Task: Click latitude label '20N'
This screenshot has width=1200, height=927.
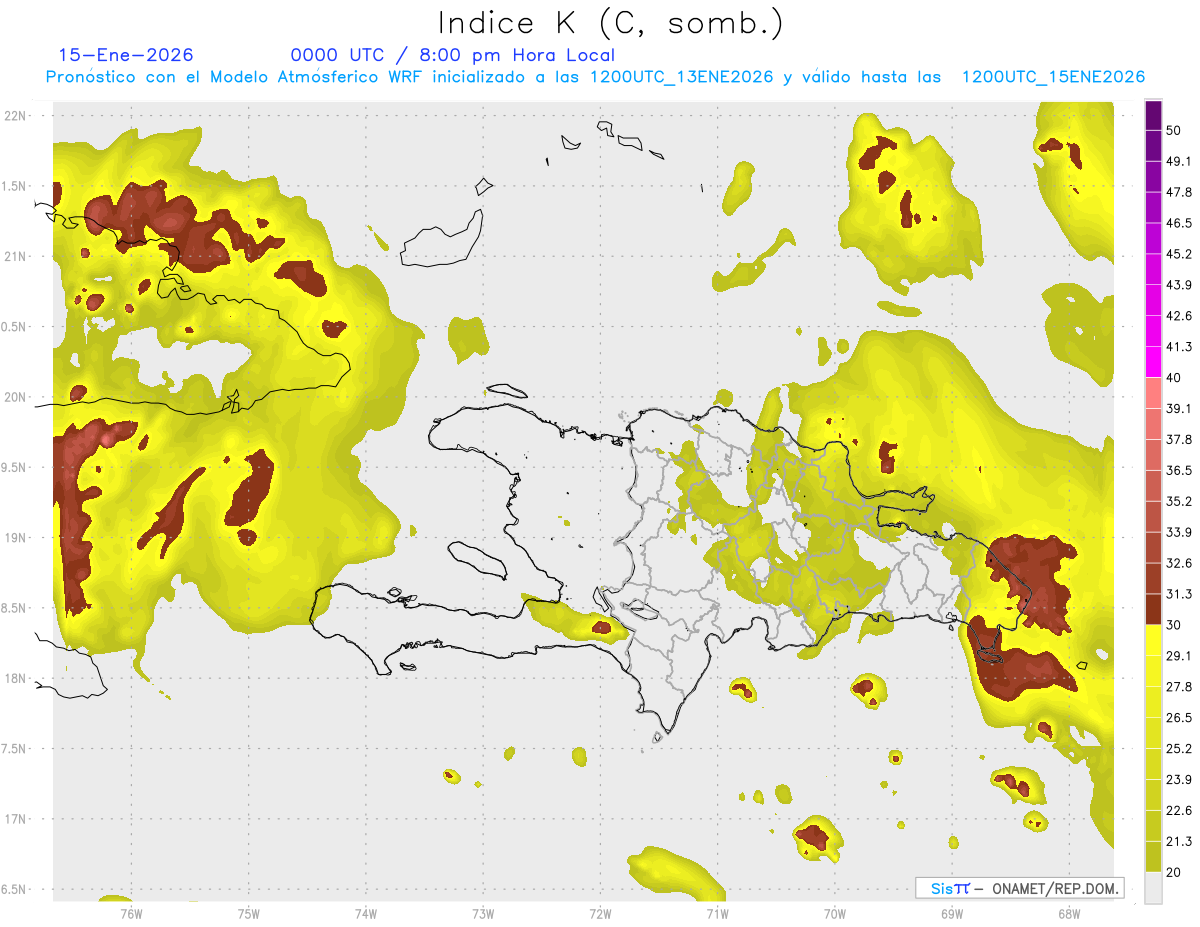Action: [x=15, y=397]
